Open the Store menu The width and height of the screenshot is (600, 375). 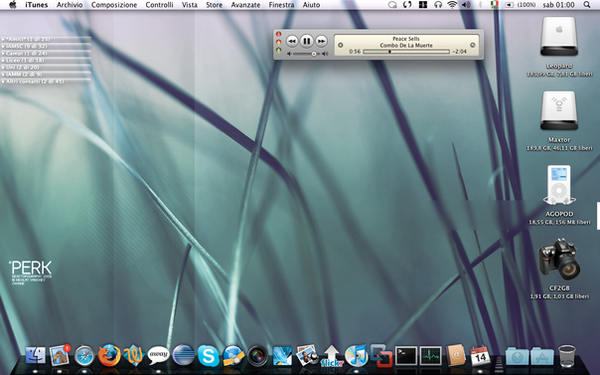[x=214, y=5]
